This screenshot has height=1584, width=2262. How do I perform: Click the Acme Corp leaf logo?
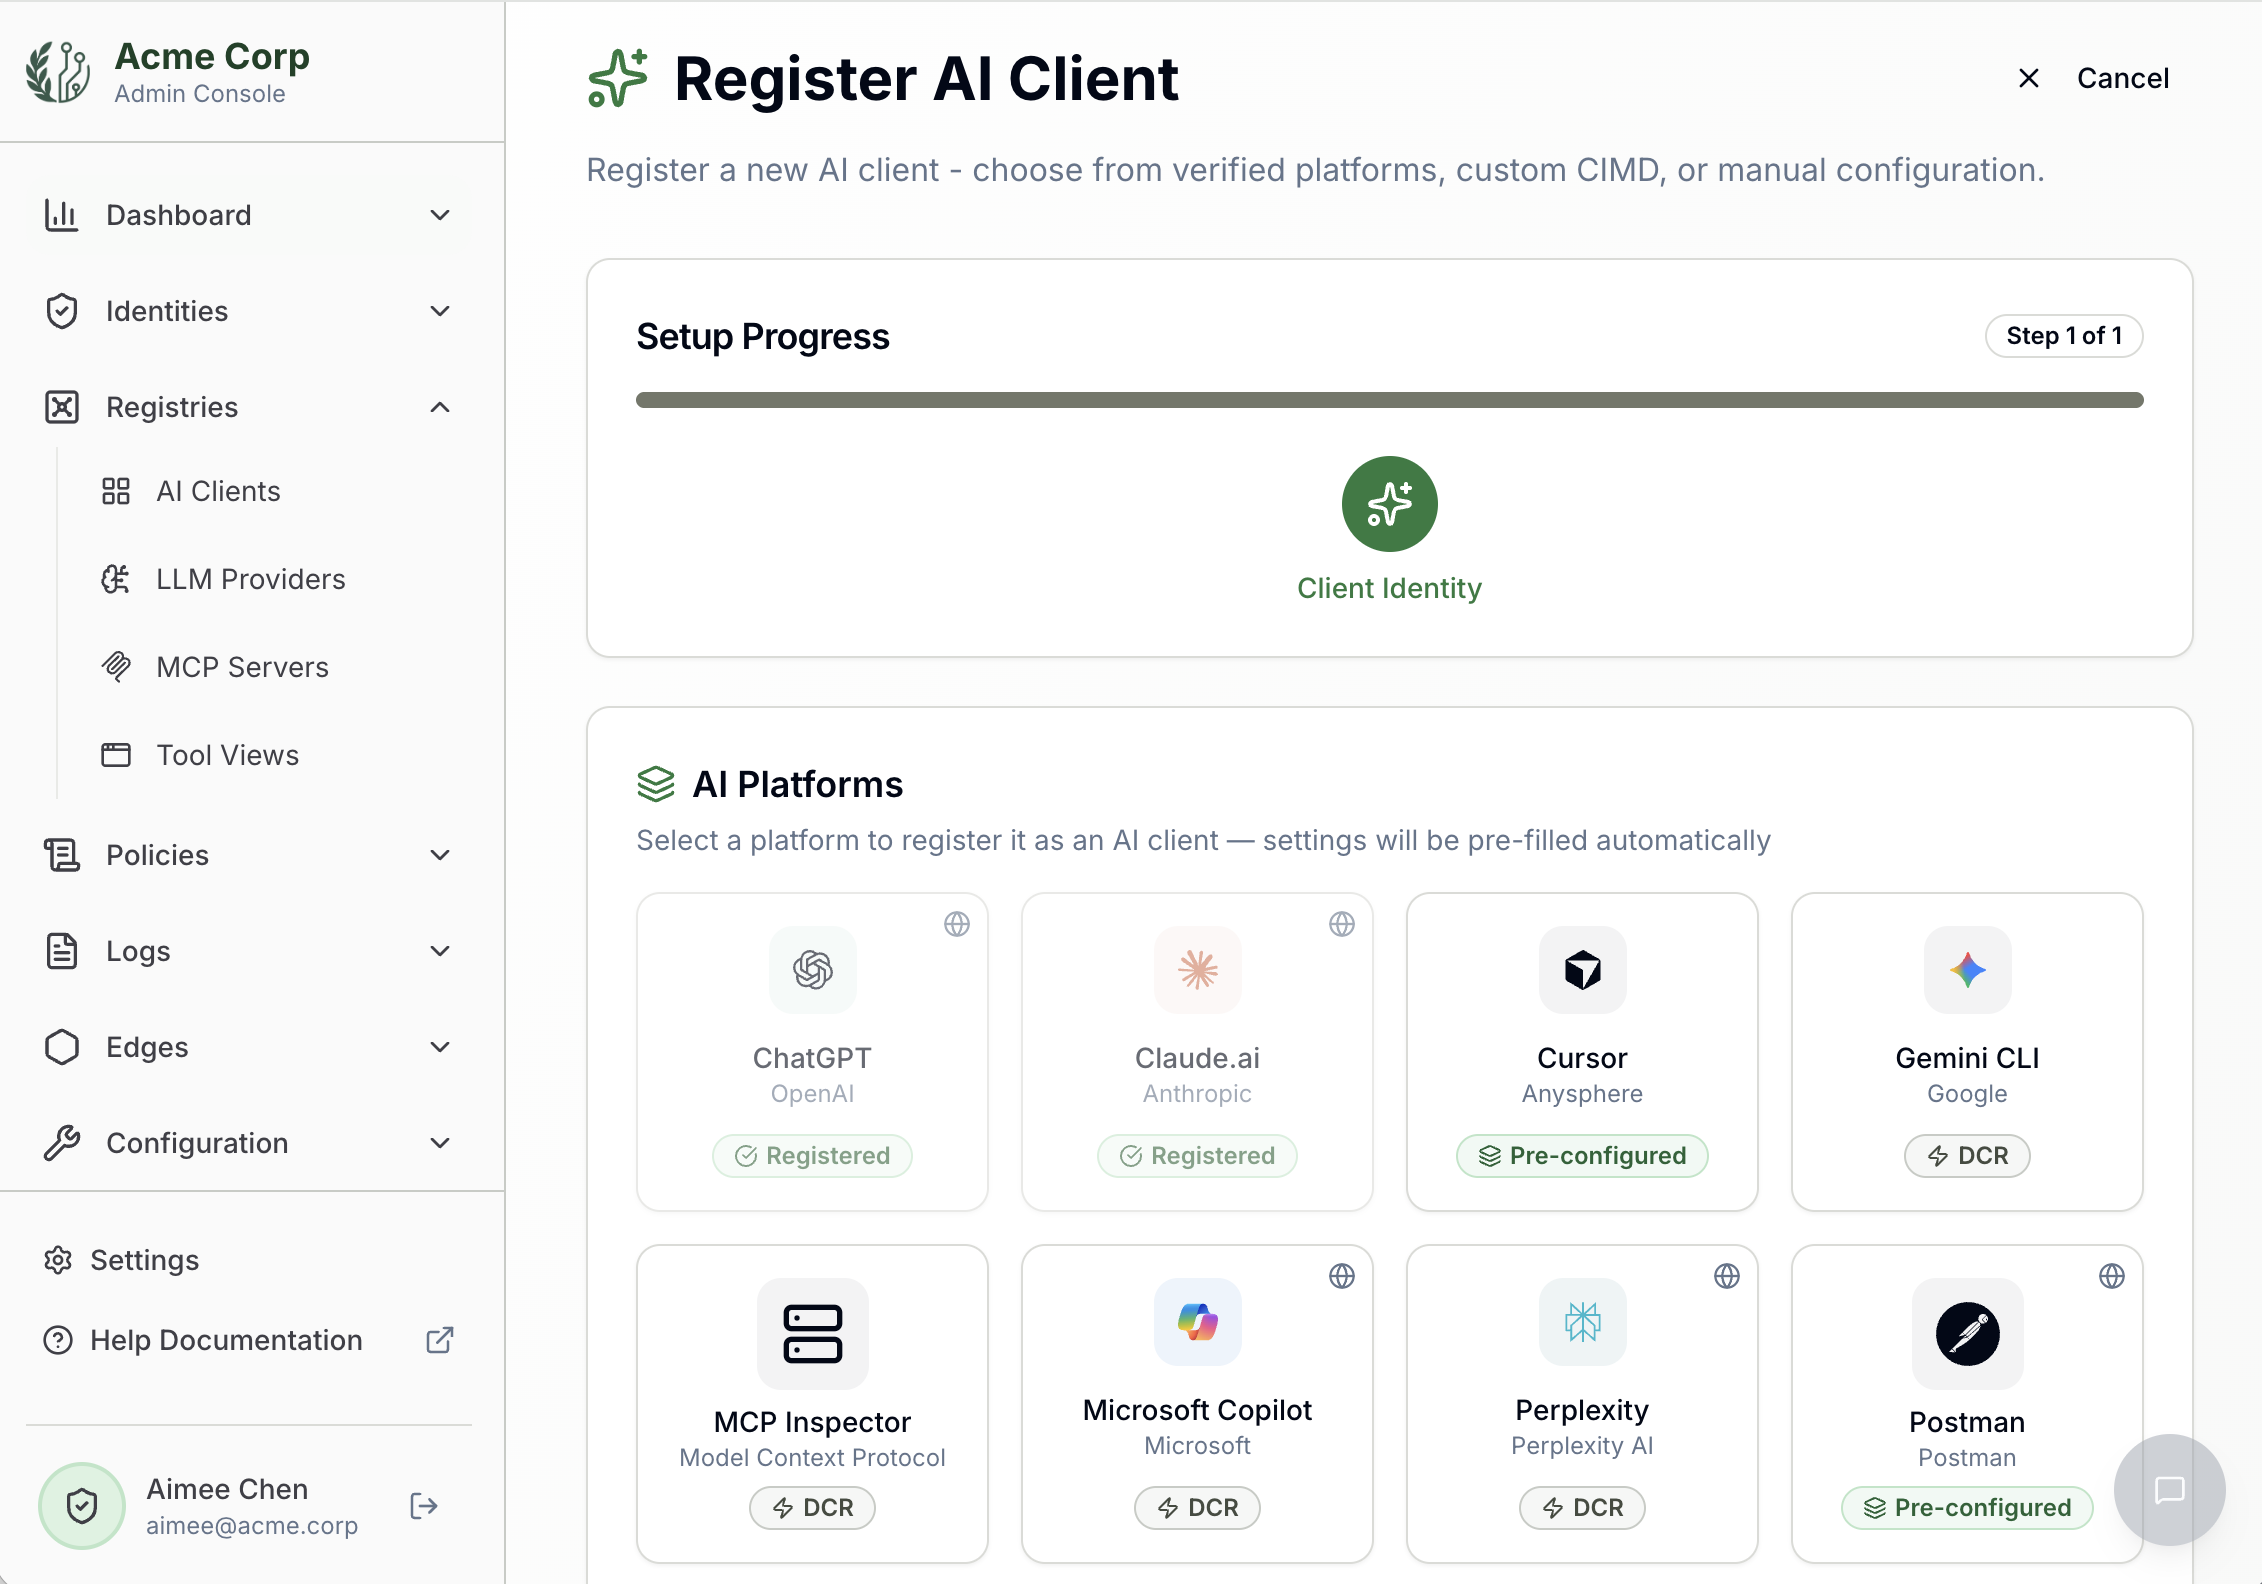[57, 70]
